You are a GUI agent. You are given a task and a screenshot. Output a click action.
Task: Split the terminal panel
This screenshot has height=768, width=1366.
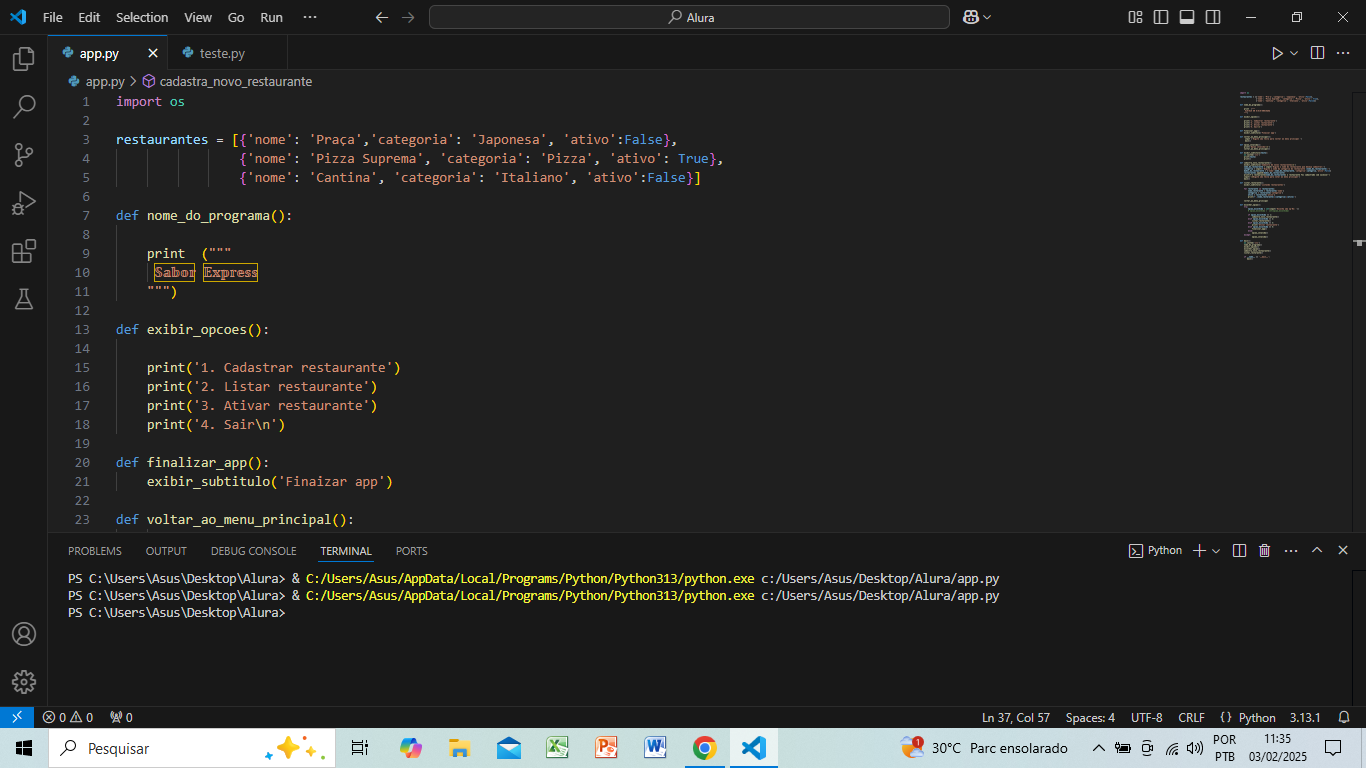point(1239,551)
